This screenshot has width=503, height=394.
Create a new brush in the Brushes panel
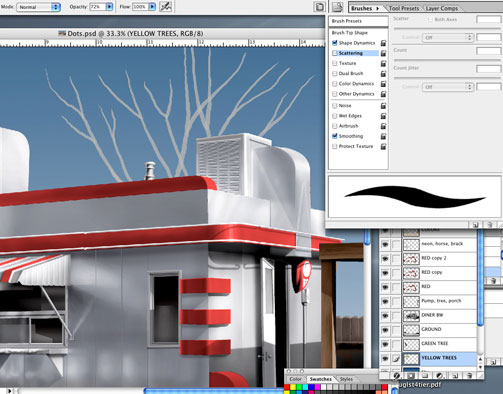[476, 225]
